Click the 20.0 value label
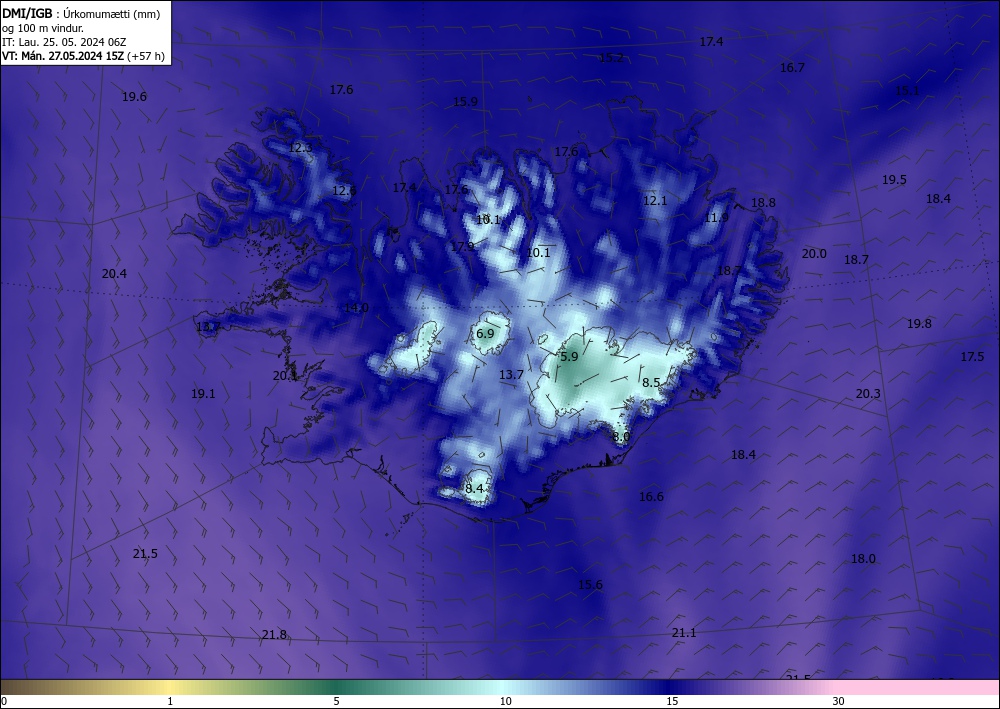 814,254
